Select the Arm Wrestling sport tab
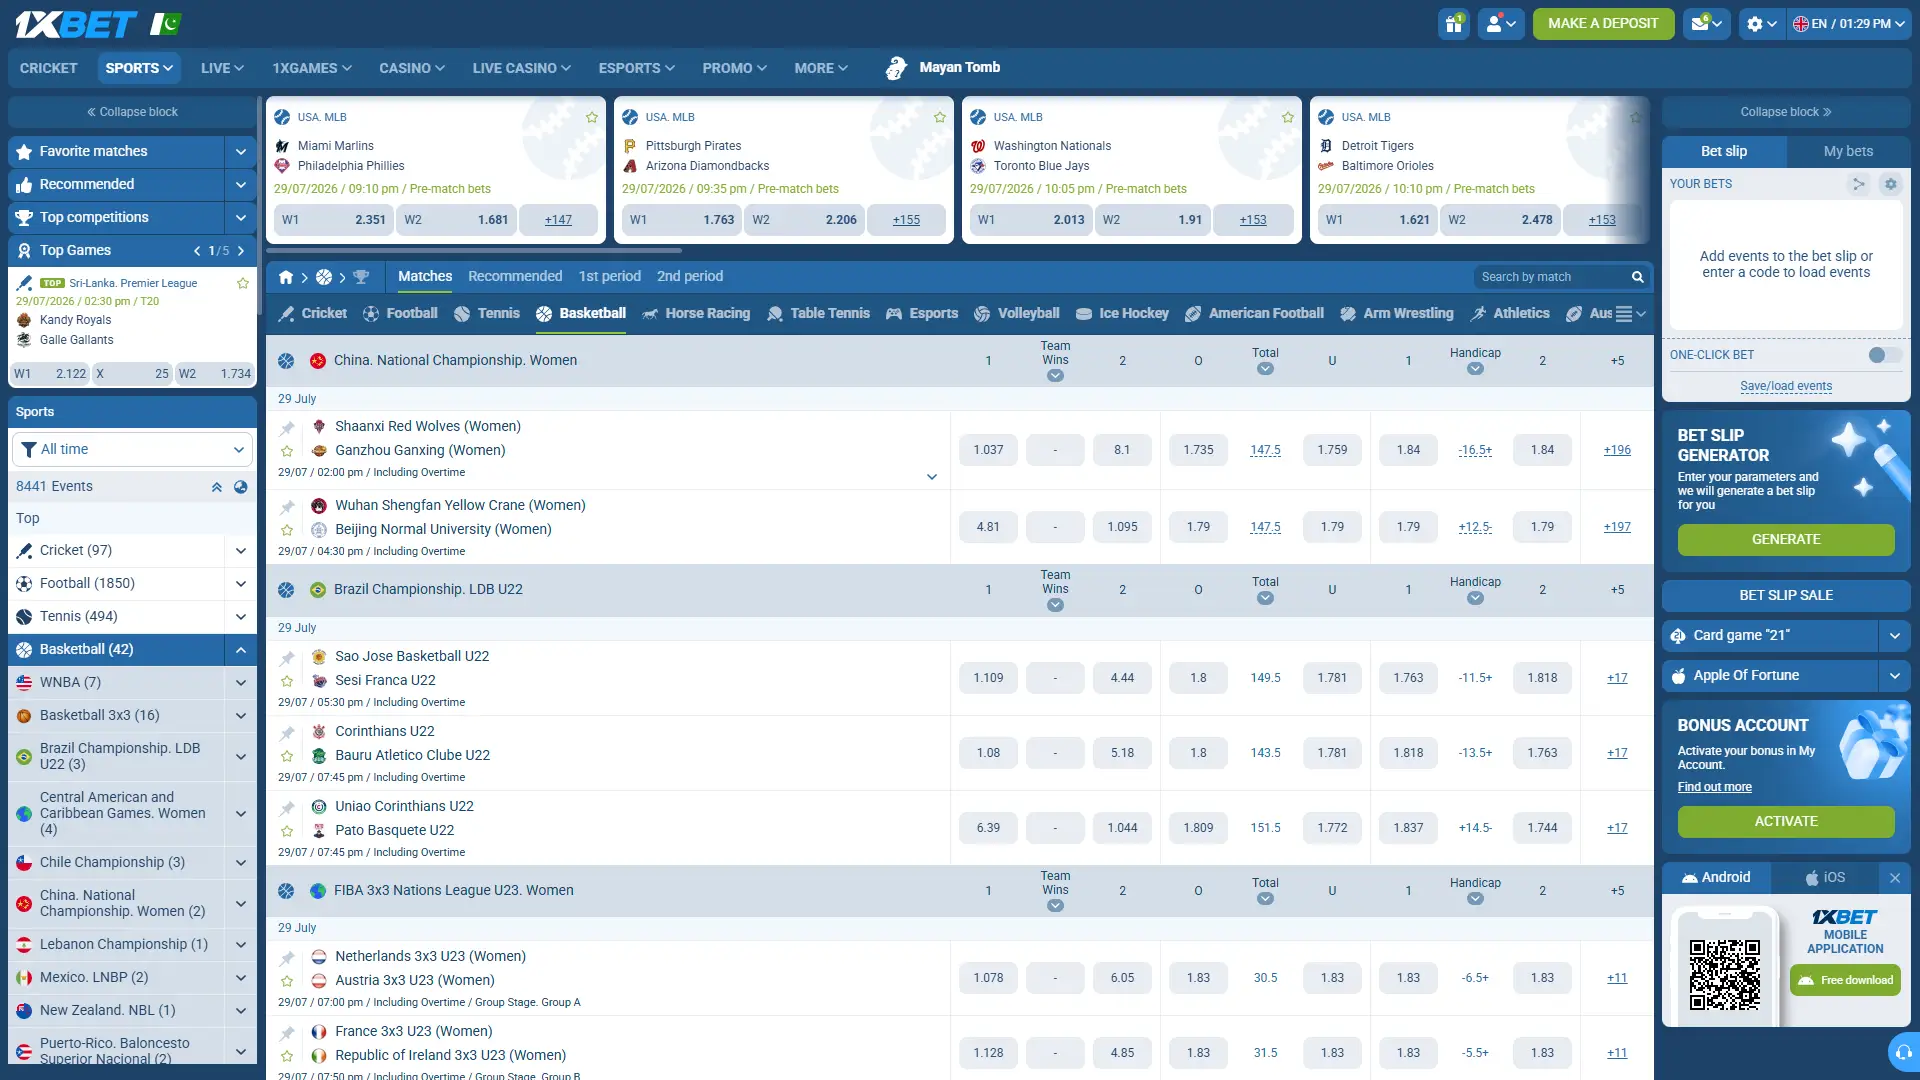This screenshot has height=1080, width=1920. coord(1396,314)
